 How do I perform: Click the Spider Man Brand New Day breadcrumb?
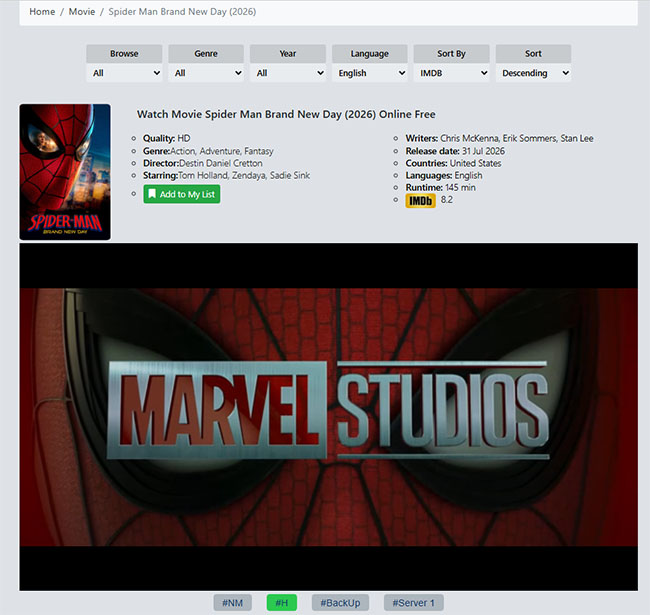pos(182,12)
